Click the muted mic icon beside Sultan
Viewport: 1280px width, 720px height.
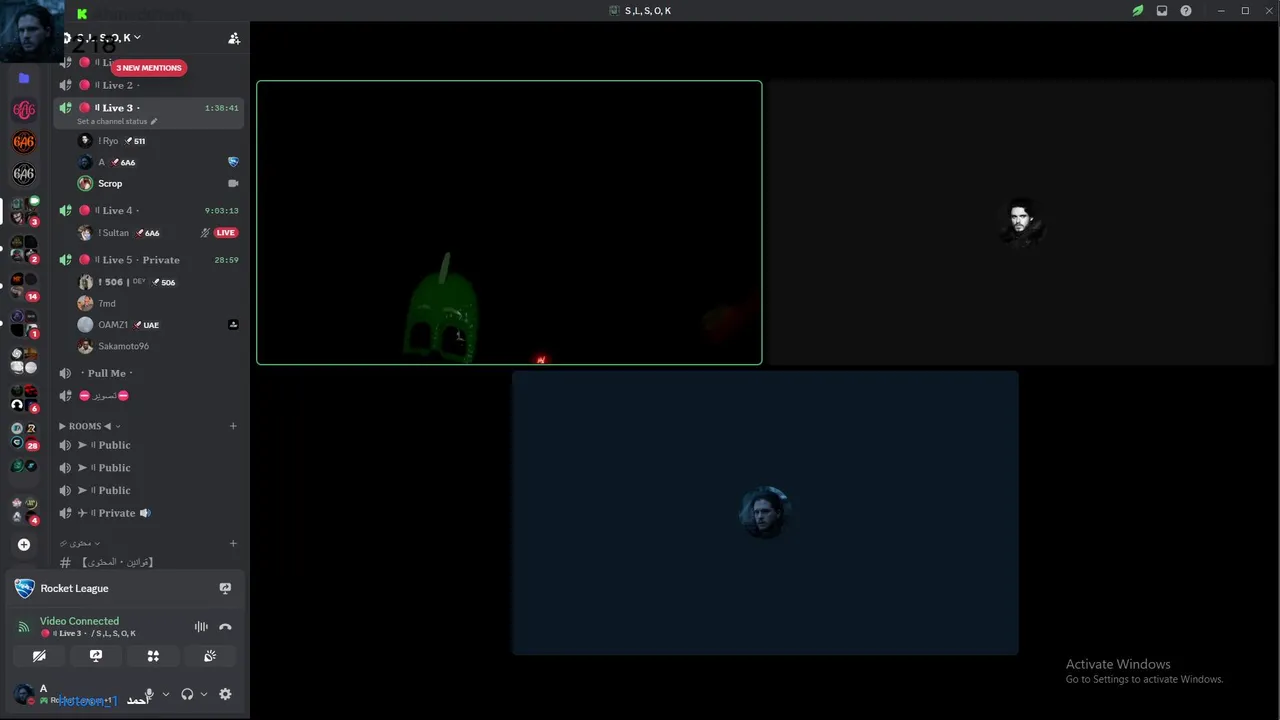pyautogui.click(x=205, y=233)
